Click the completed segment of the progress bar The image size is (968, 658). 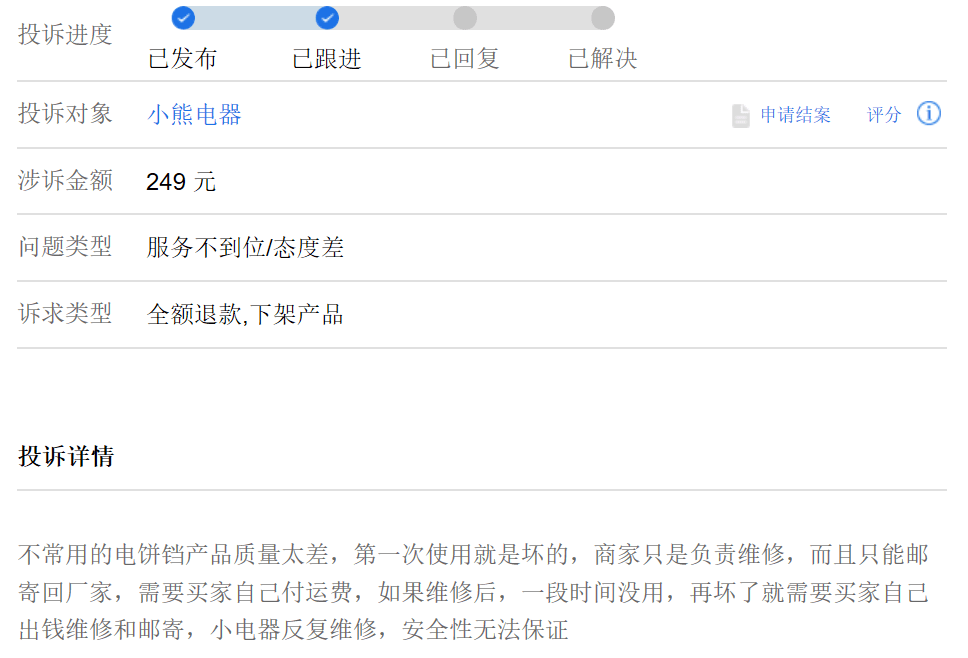point(255,17)
